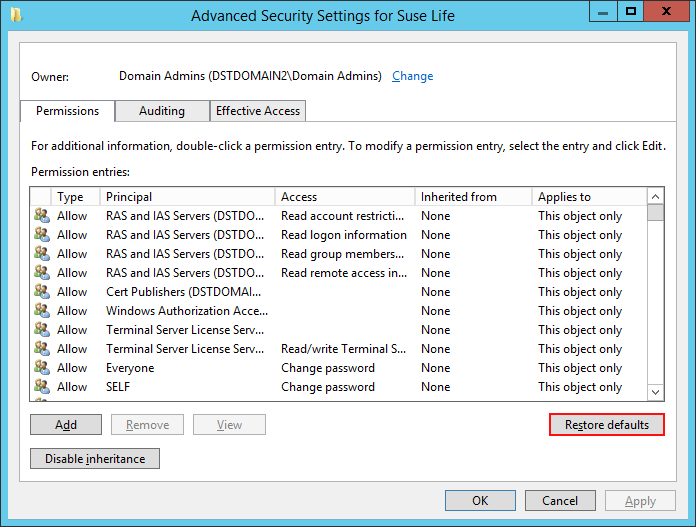The width and height of the screenshot is (696, 527).
Task: Click the View button
Action: (229, 425)
